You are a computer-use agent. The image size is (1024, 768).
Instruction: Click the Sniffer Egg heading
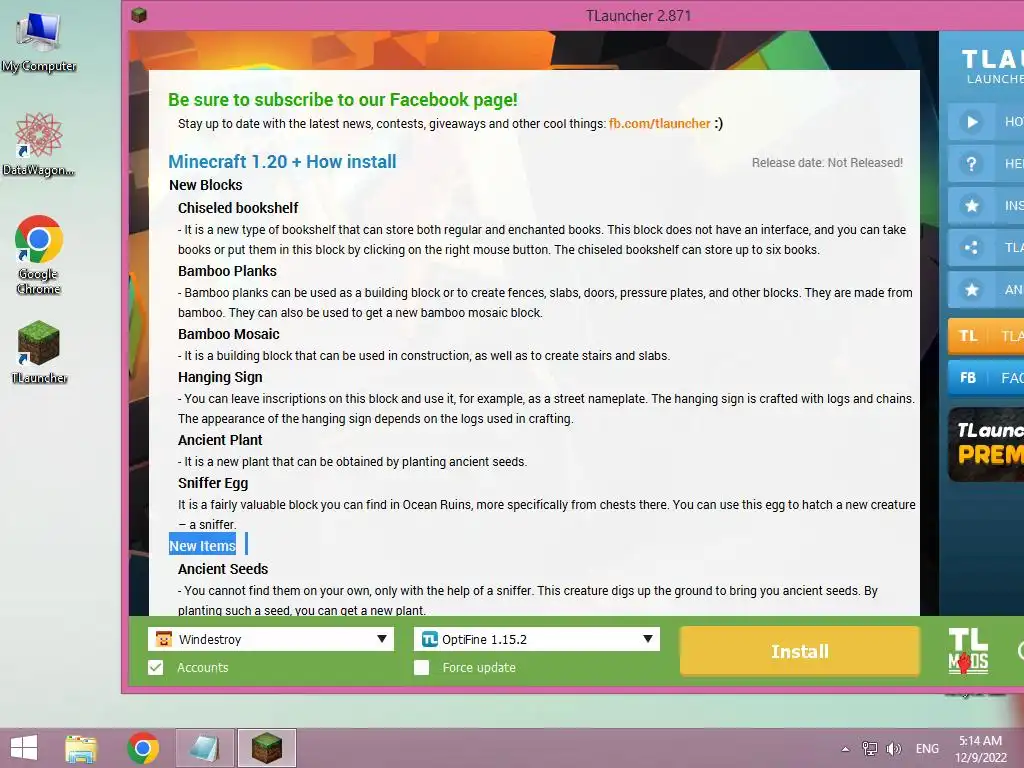pyautogui.click(x=213, y=483)
